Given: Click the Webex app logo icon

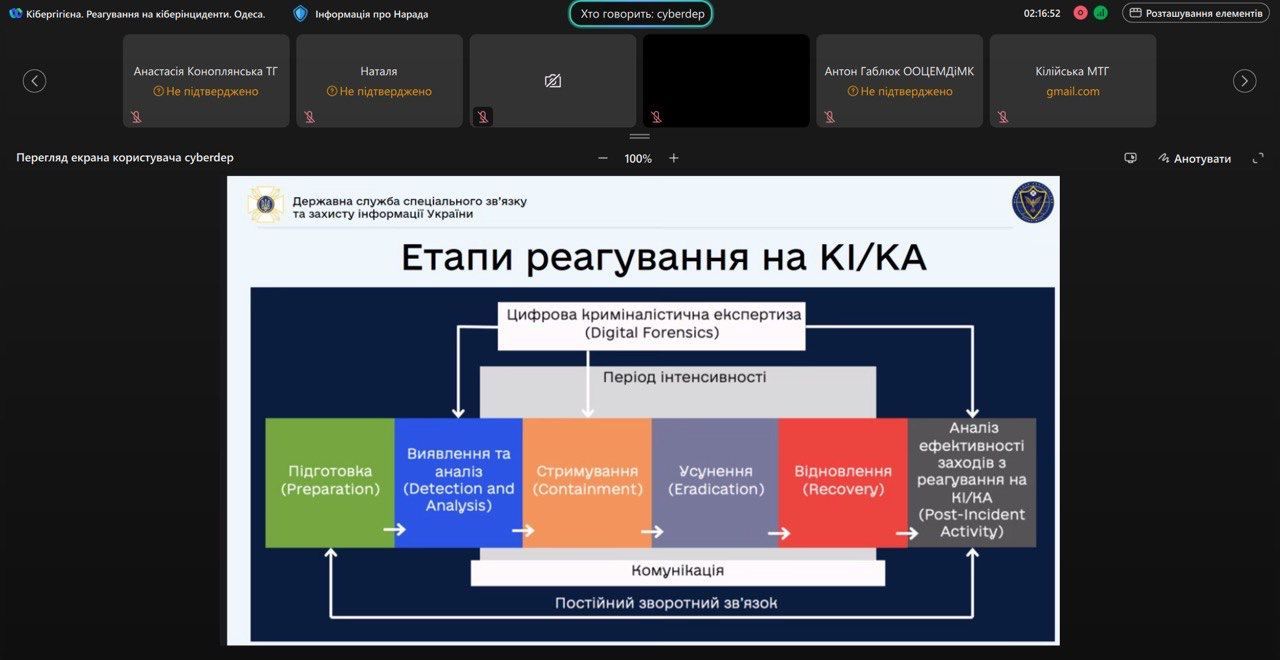Looking at the screenshot, I should [15, 14].
